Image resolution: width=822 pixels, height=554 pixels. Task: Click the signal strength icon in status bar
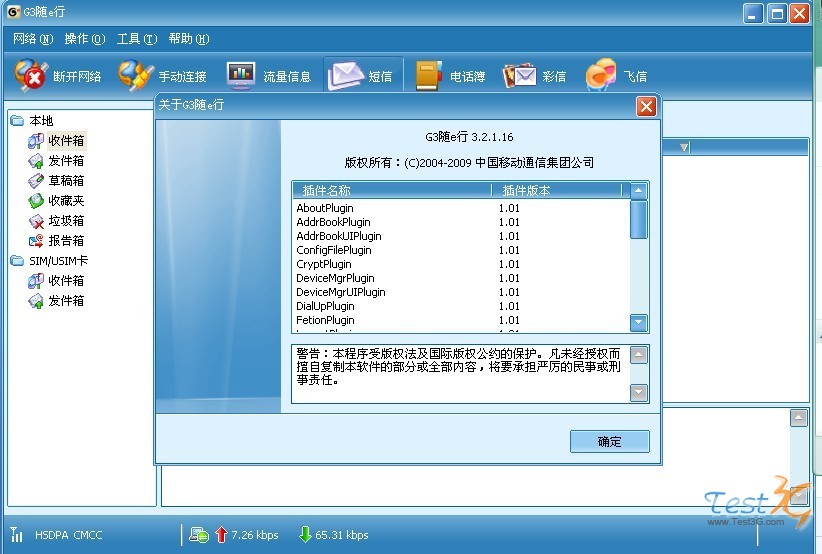pos(17,535)
